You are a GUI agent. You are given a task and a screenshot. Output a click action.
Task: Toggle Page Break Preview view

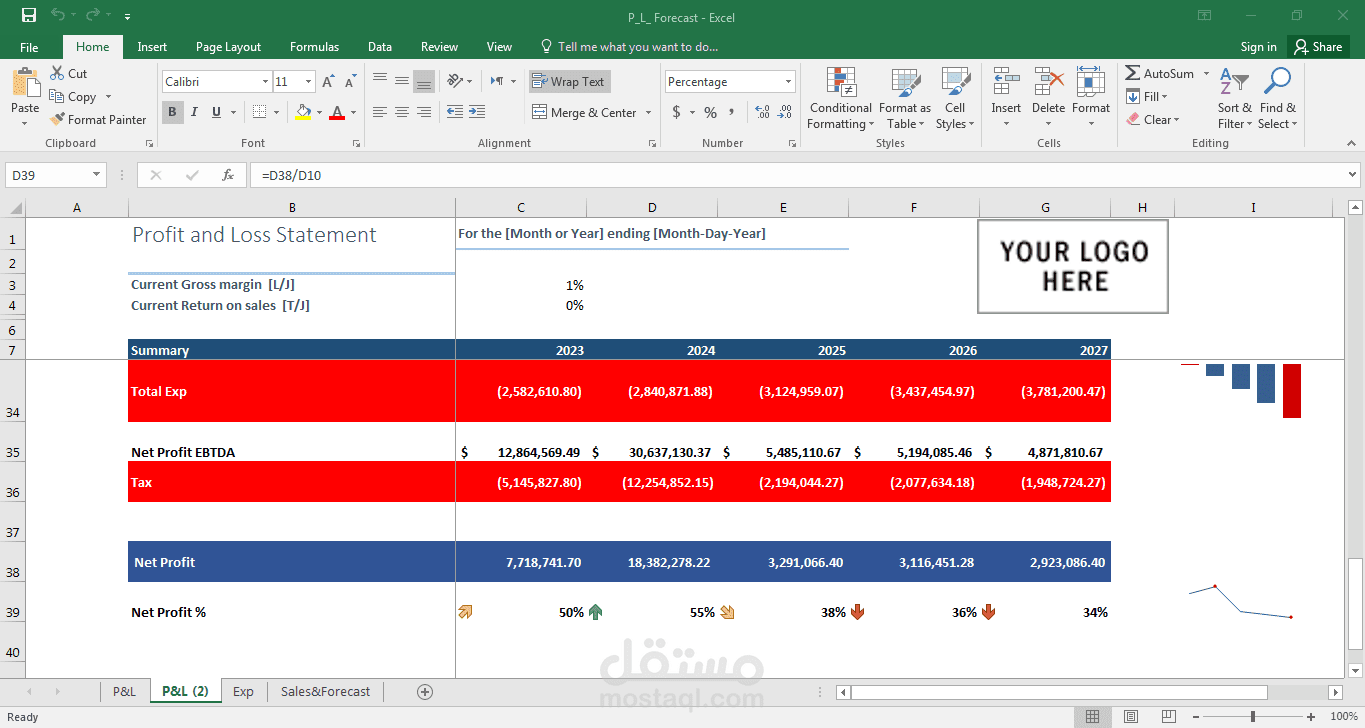click(1168, 716)
